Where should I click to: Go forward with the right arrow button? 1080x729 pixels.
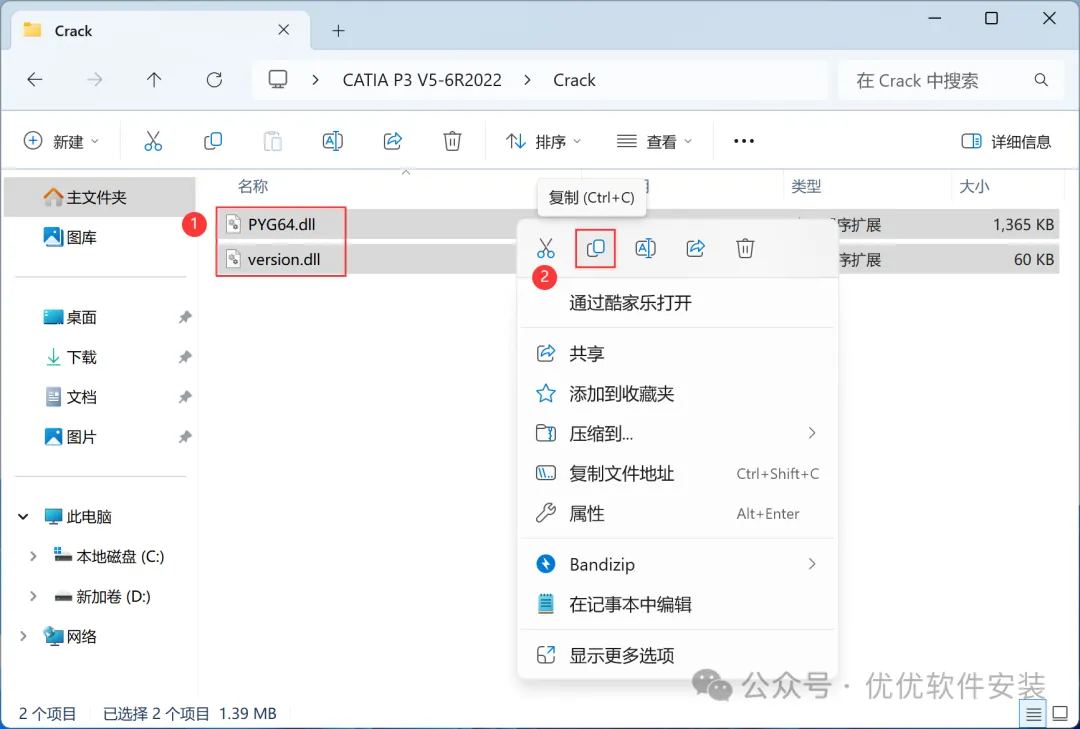pos(94,80)
